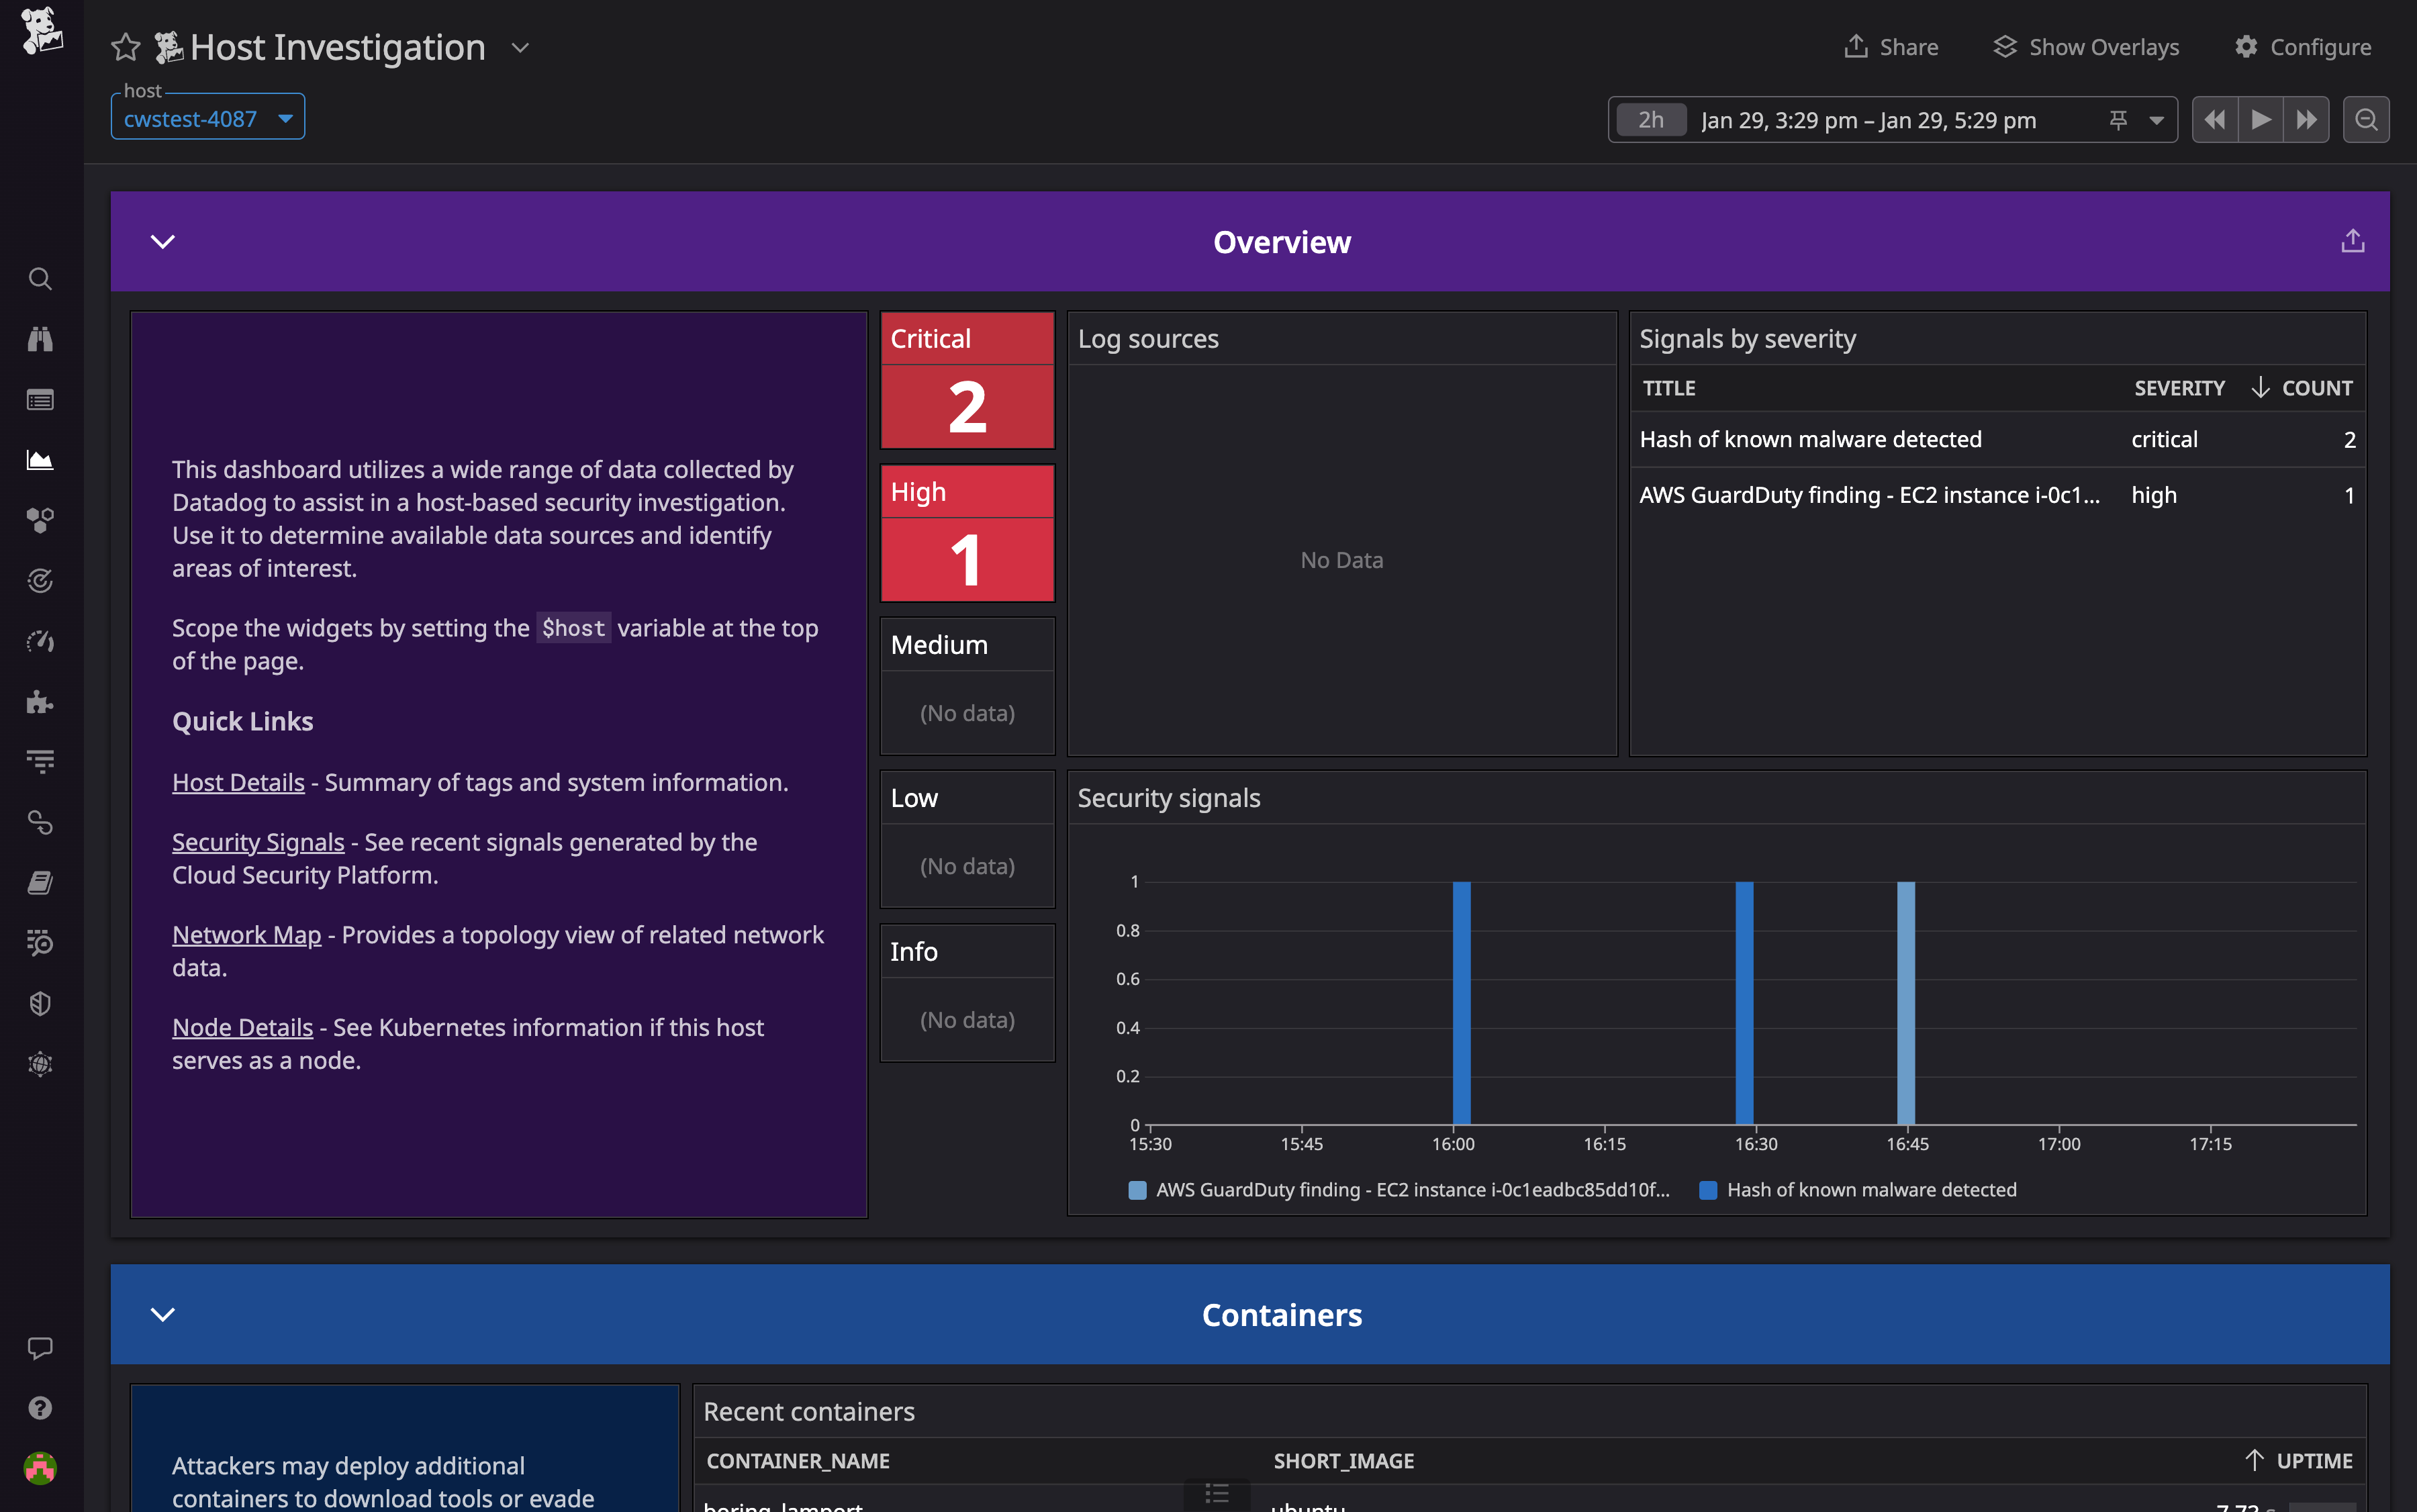Open the Host Investigation dashboard title dropdown
The height and width of the screenshot is (1512, 2417).
519,47
